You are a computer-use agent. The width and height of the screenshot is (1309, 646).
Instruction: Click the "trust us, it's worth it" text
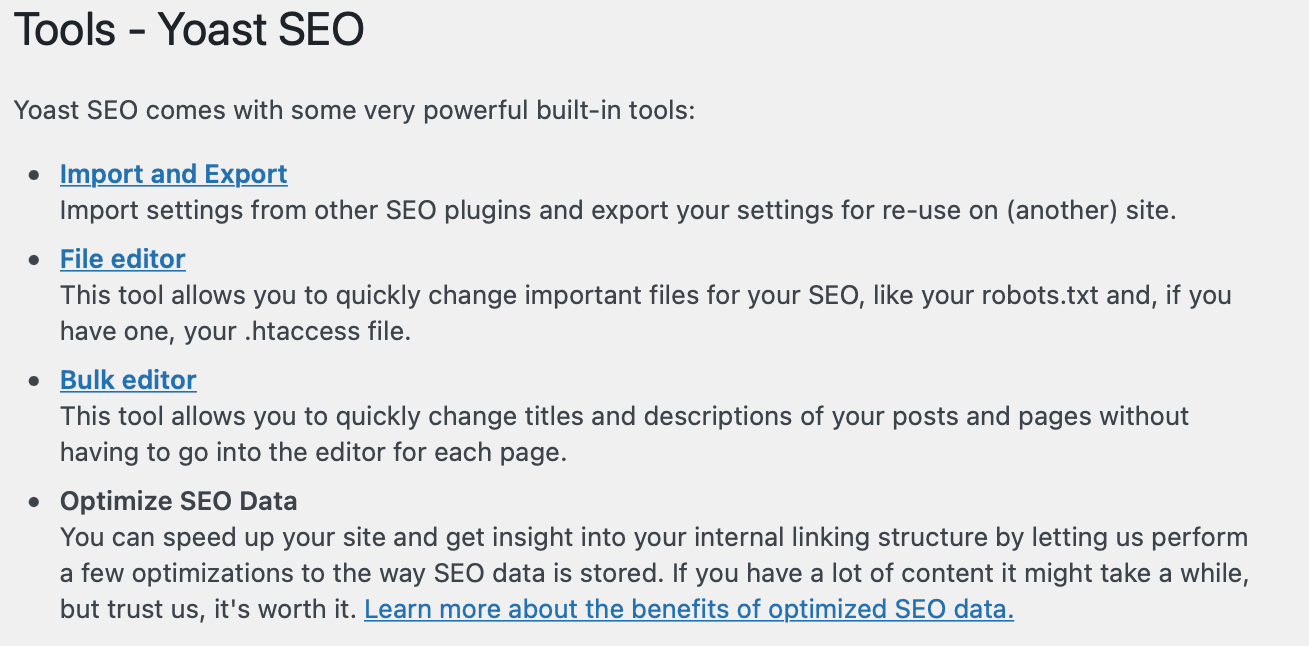pos(234,609)
